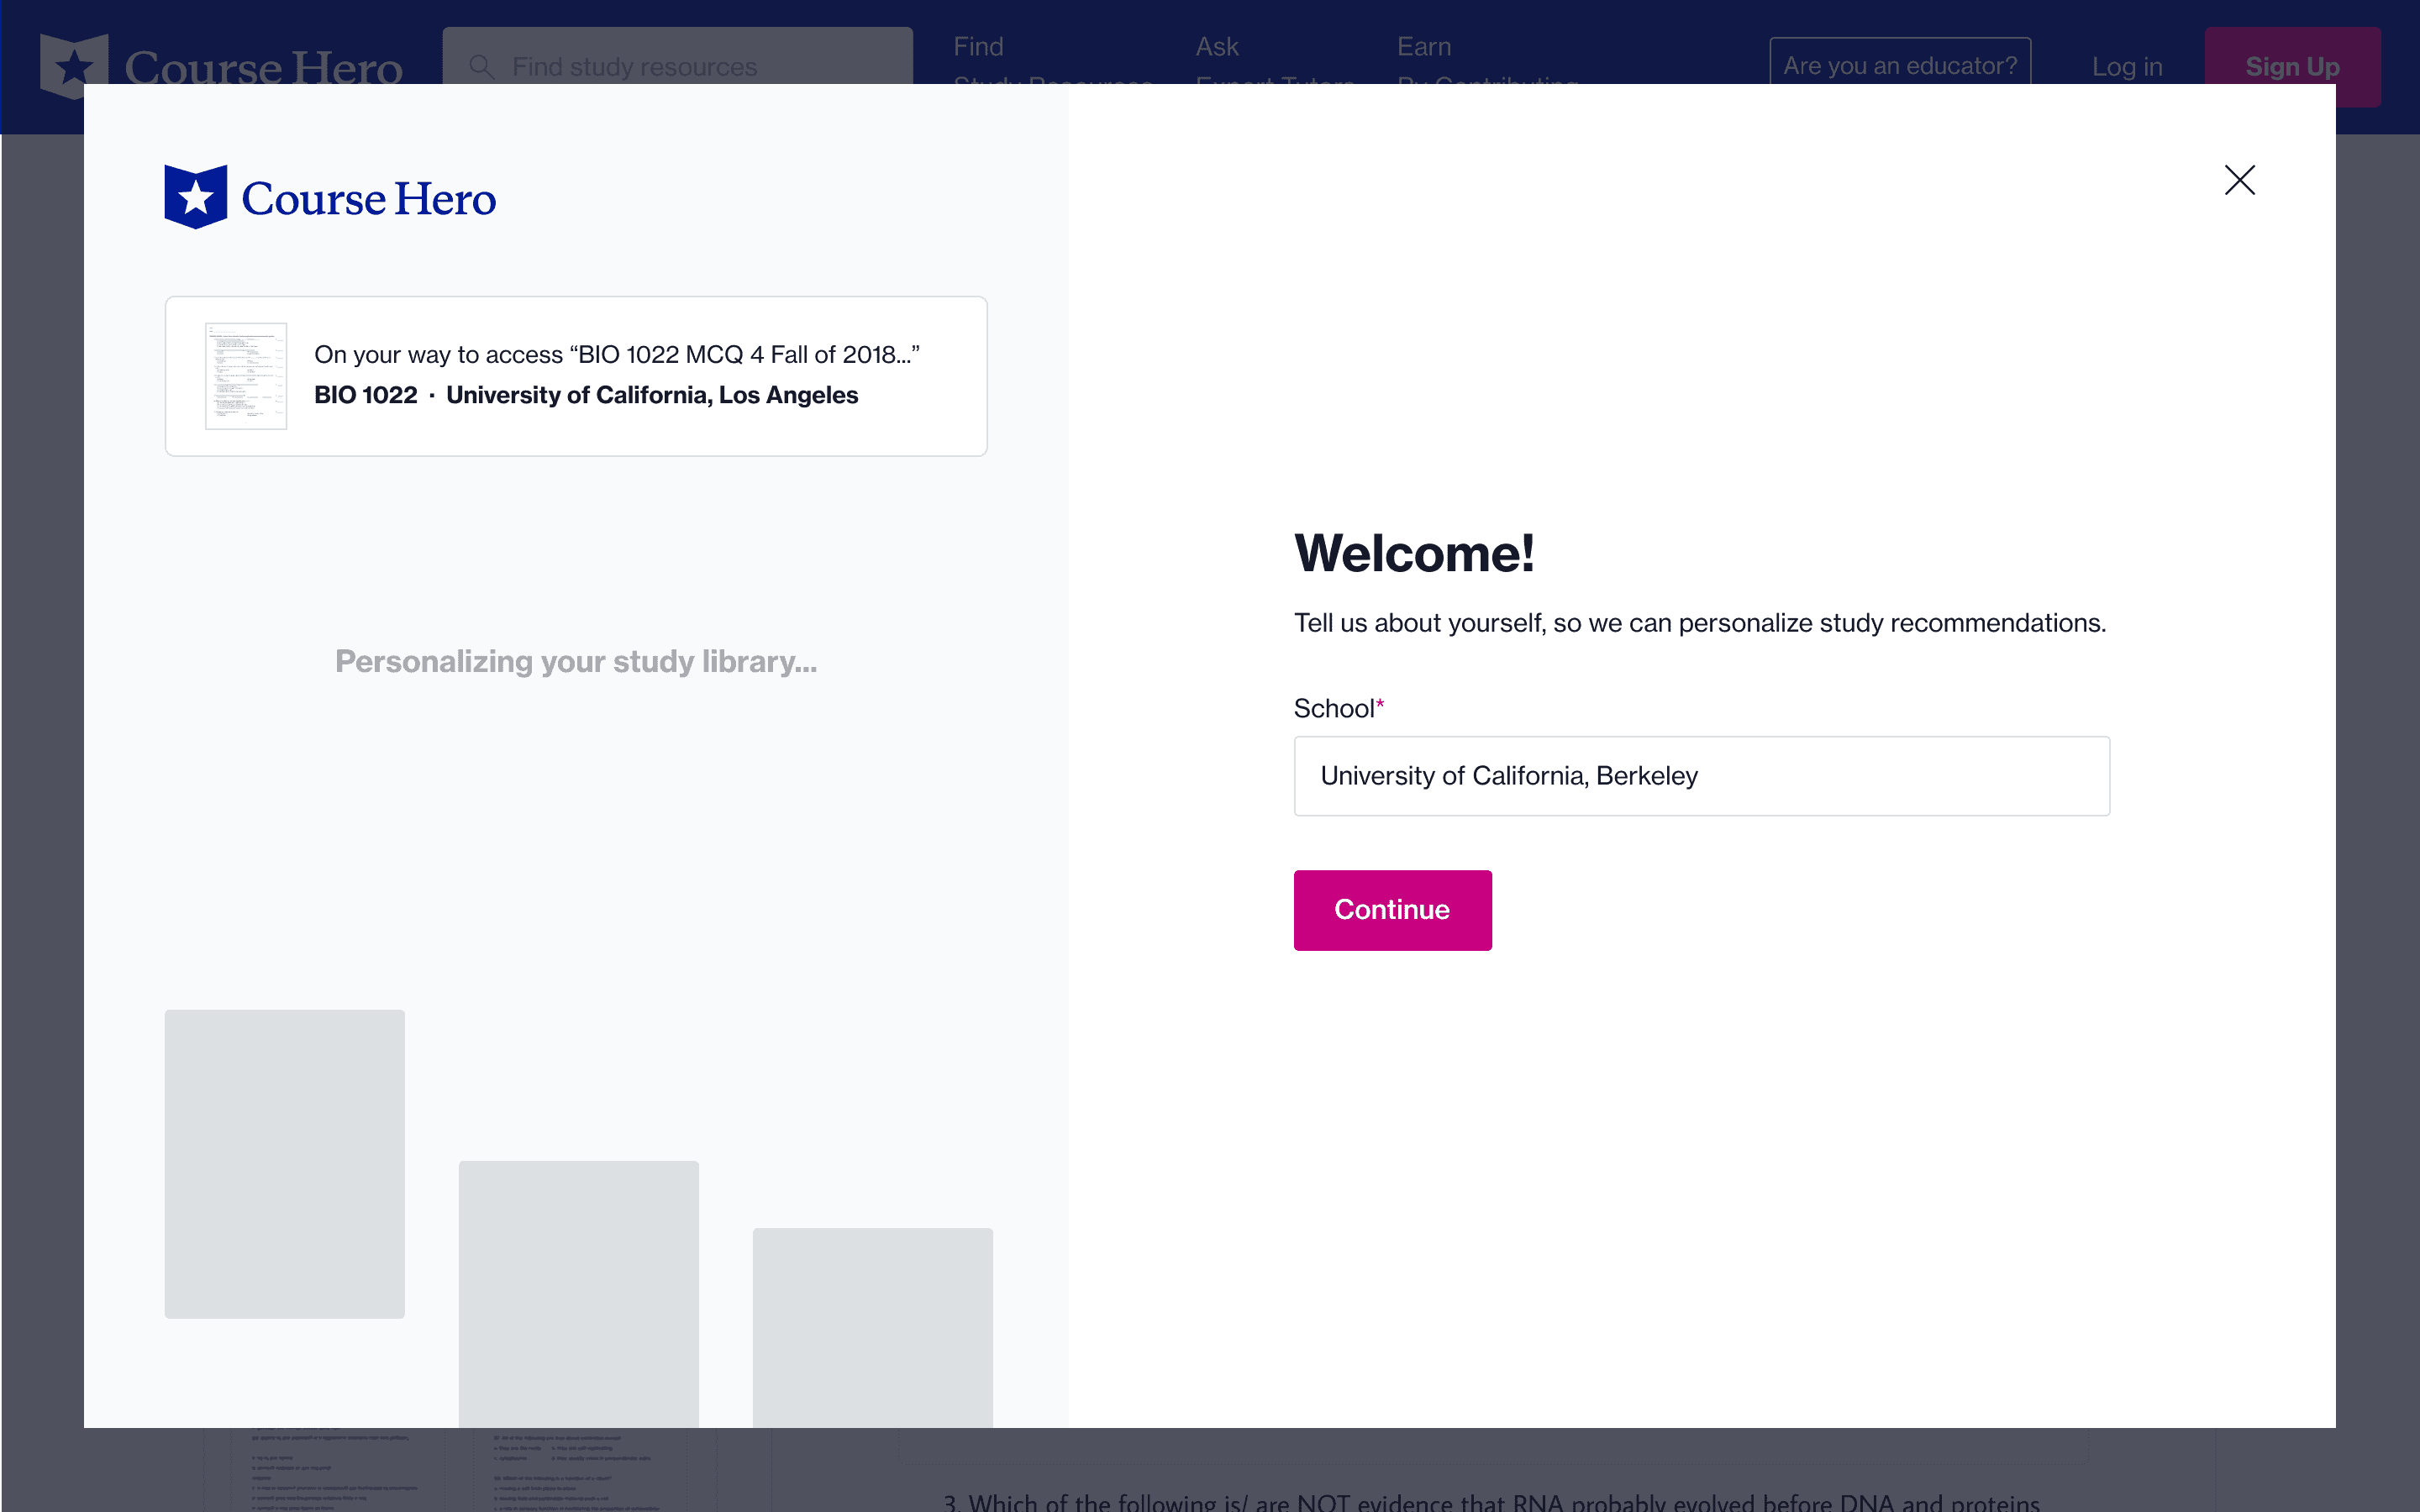Click the Log in link

2126,66
